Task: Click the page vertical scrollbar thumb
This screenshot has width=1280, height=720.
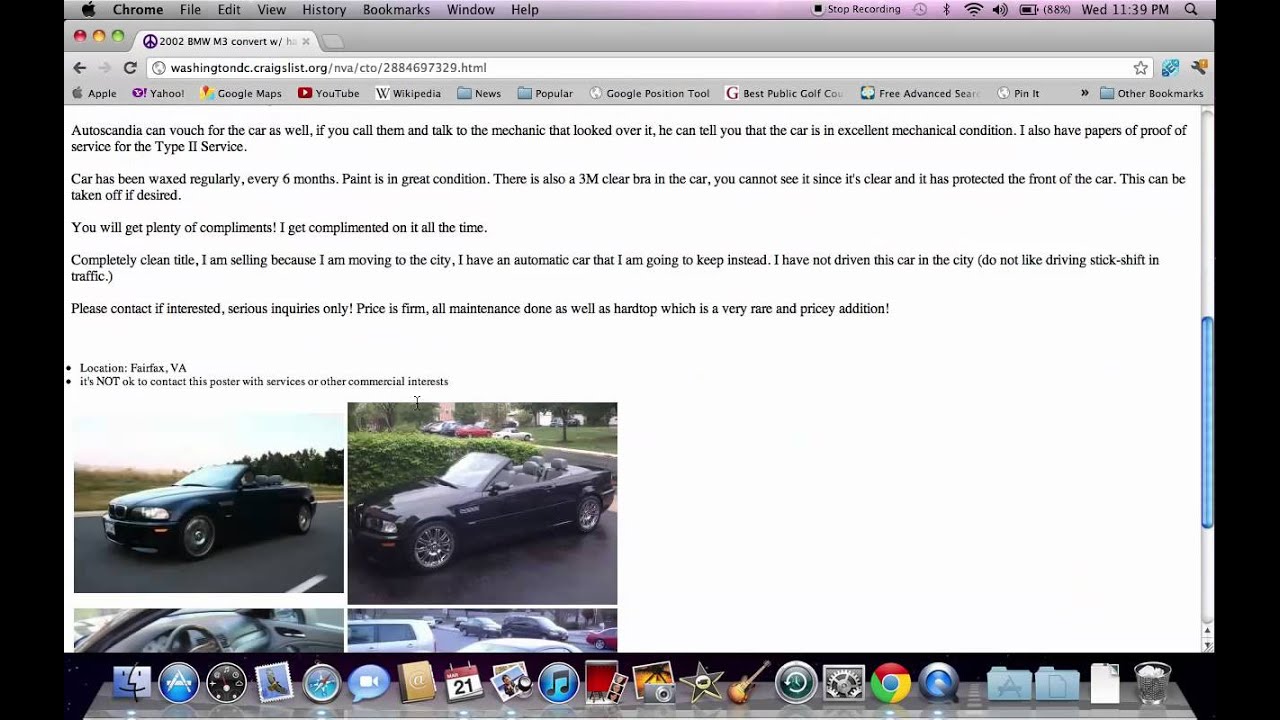Action: pyautogui.click(x=1207, y=422)
